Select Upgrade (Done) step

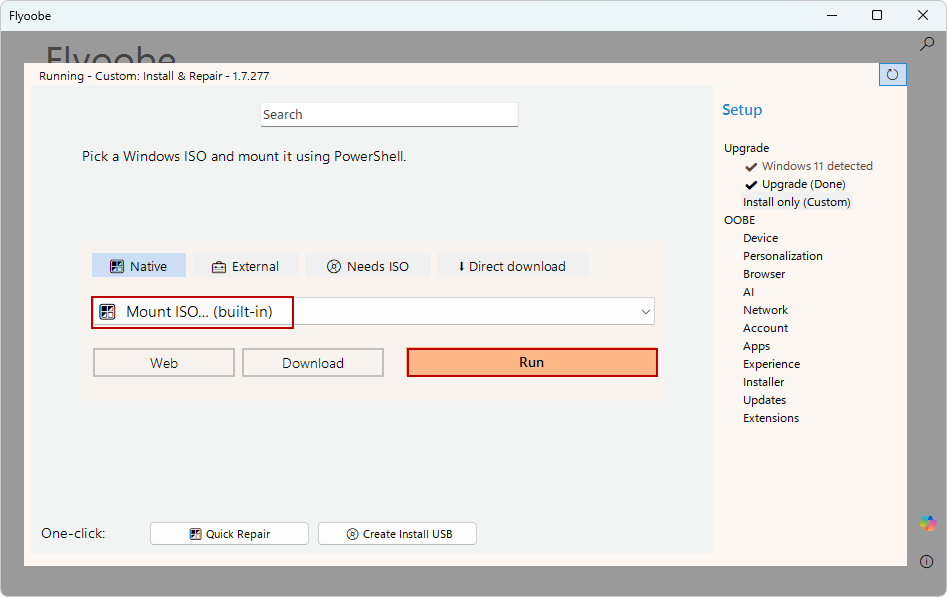[795, 184]
